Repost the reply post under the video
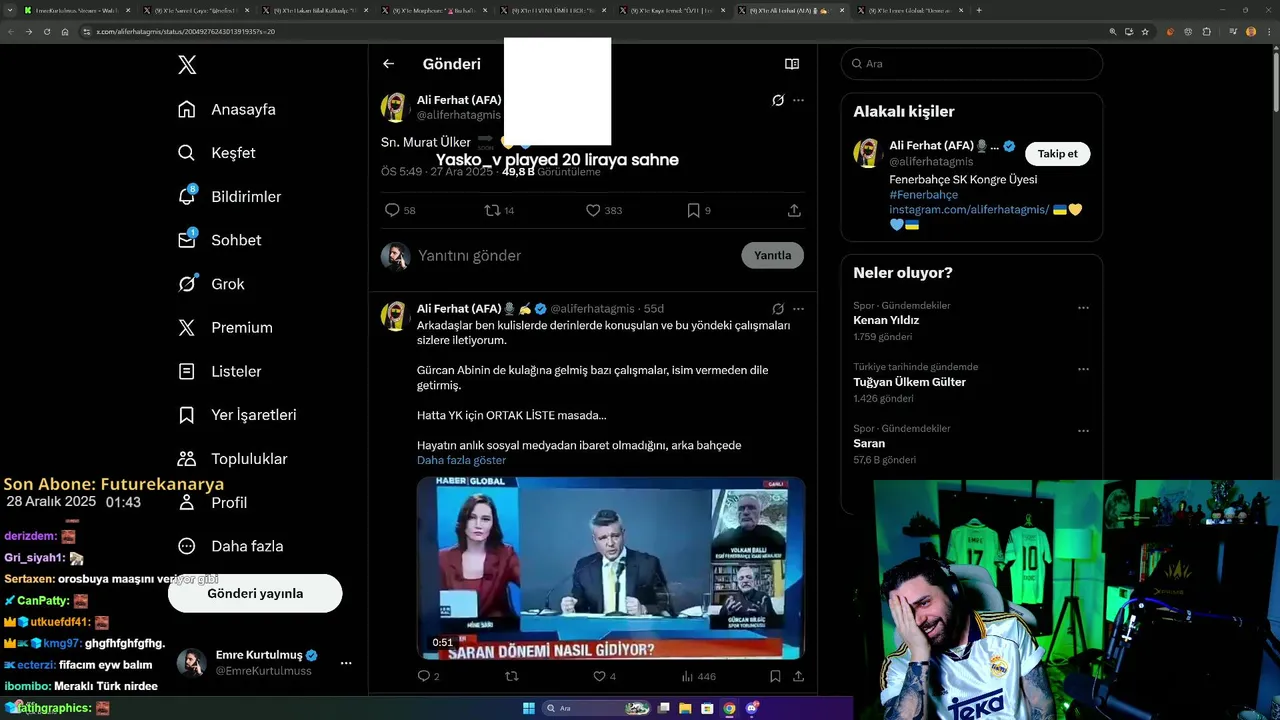Image resolution: width=1280 pixels, height=720 pixels. coord(512,676)
